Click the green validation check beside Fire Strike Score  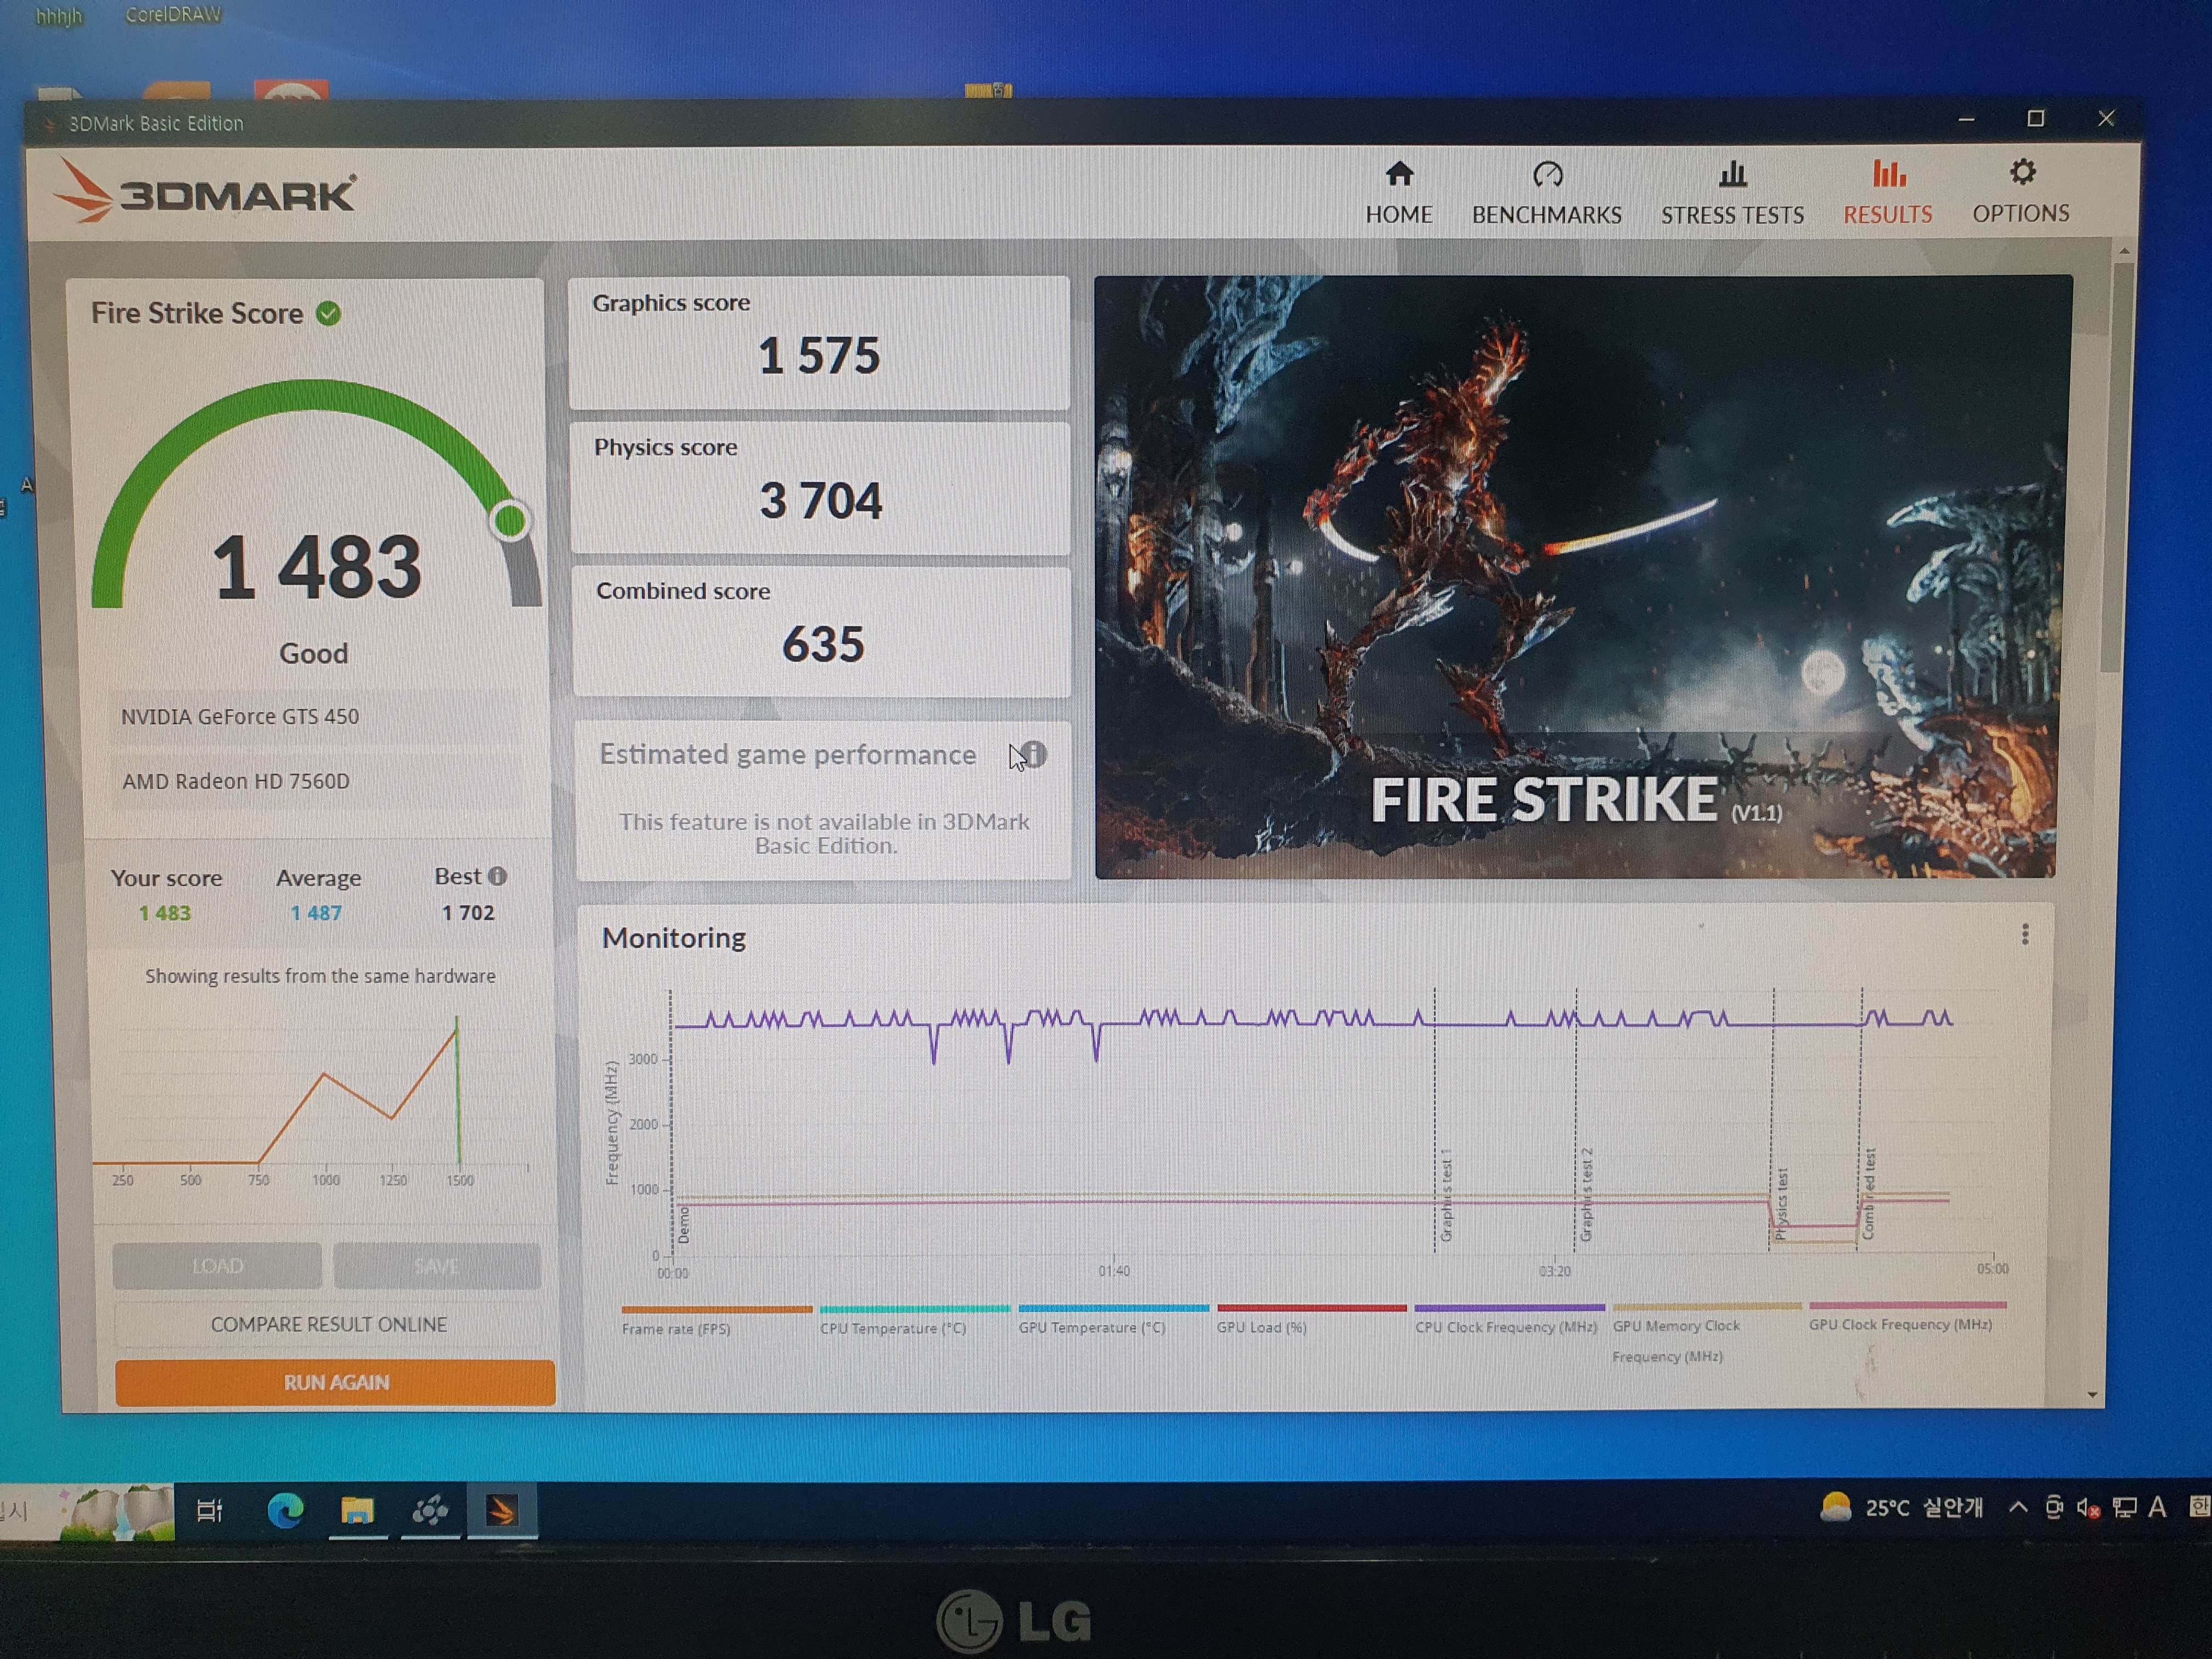(x=328, y=314)
